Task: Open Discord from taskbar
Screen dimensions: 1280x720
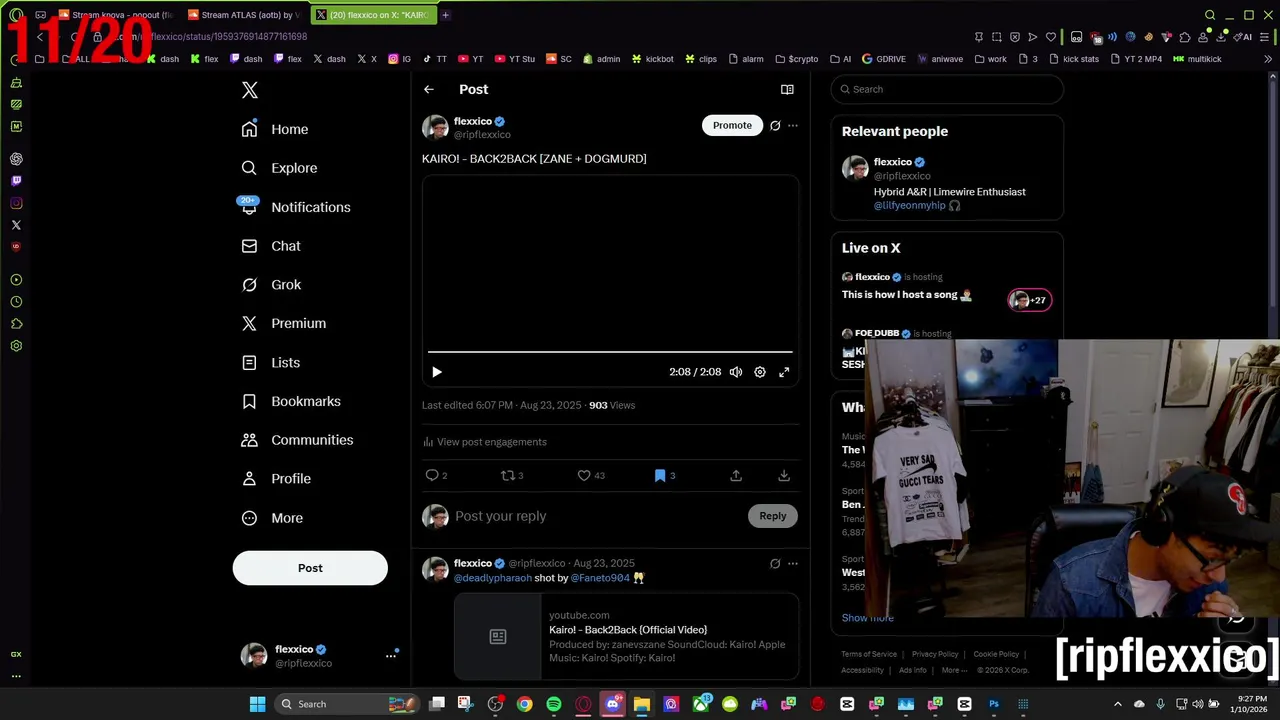Action: pyautogui.click(x=613, y=704)
